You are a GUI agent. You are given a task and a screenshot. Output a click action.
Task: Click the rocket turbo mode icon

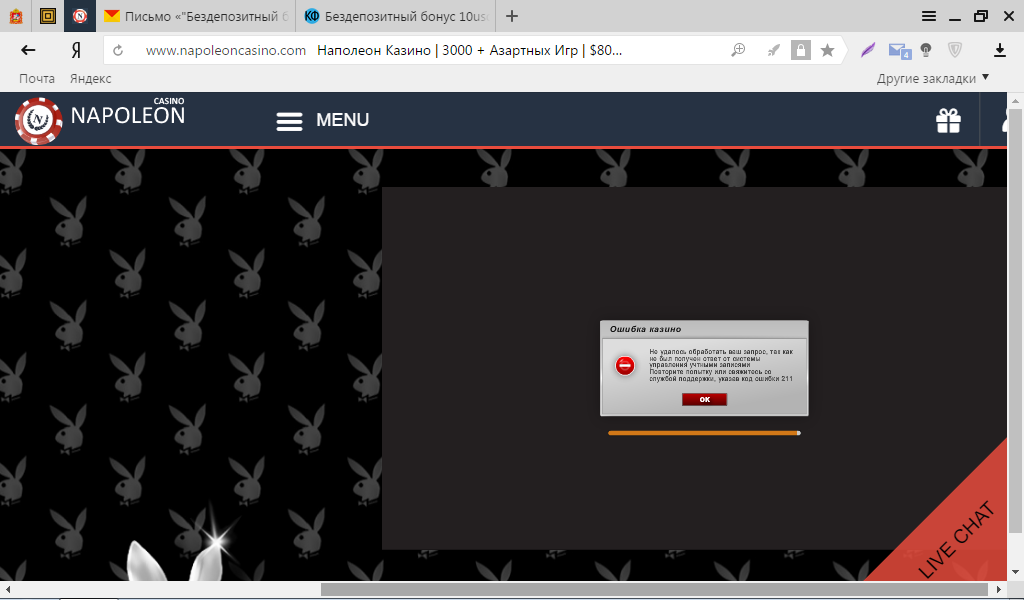point(773,50)
